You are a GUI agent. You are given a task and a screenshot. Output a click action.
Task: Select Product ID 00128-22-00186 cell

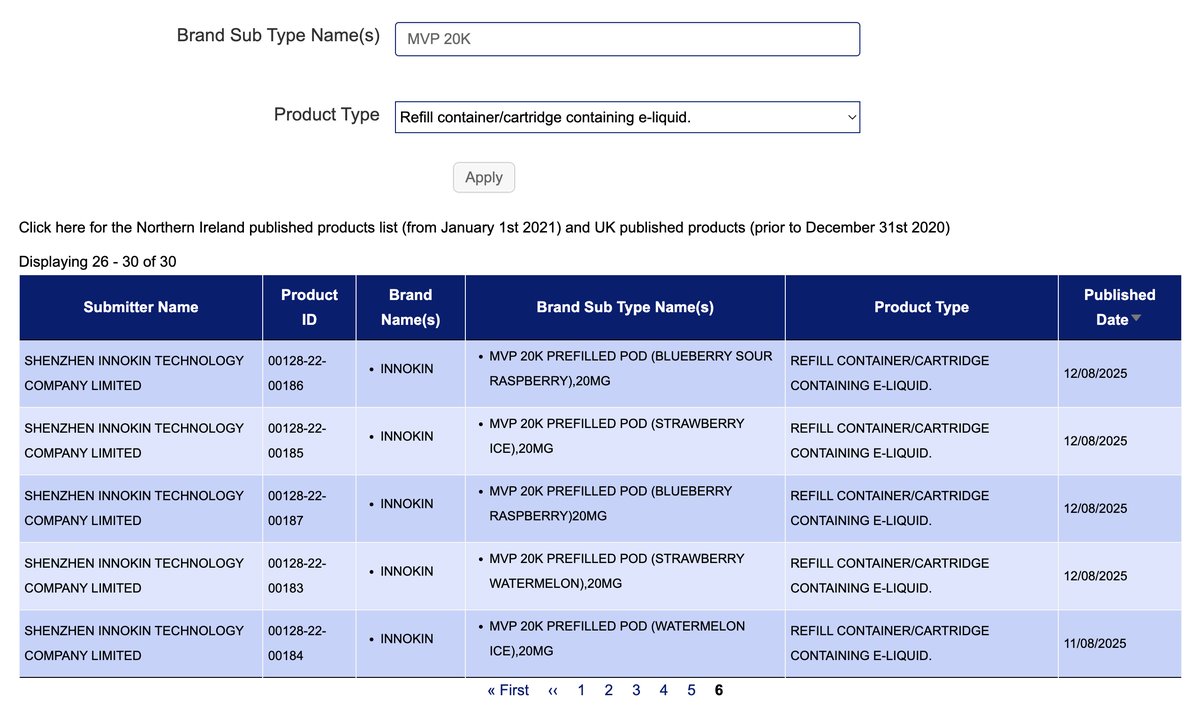[310, 373]
